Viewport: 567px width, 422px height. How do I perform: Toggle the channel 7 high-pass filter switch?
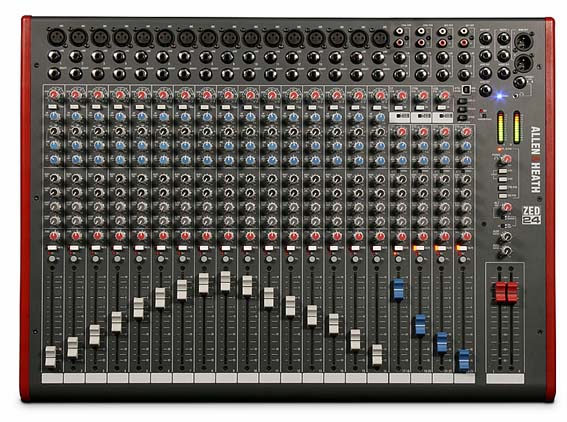pos(183,107)
